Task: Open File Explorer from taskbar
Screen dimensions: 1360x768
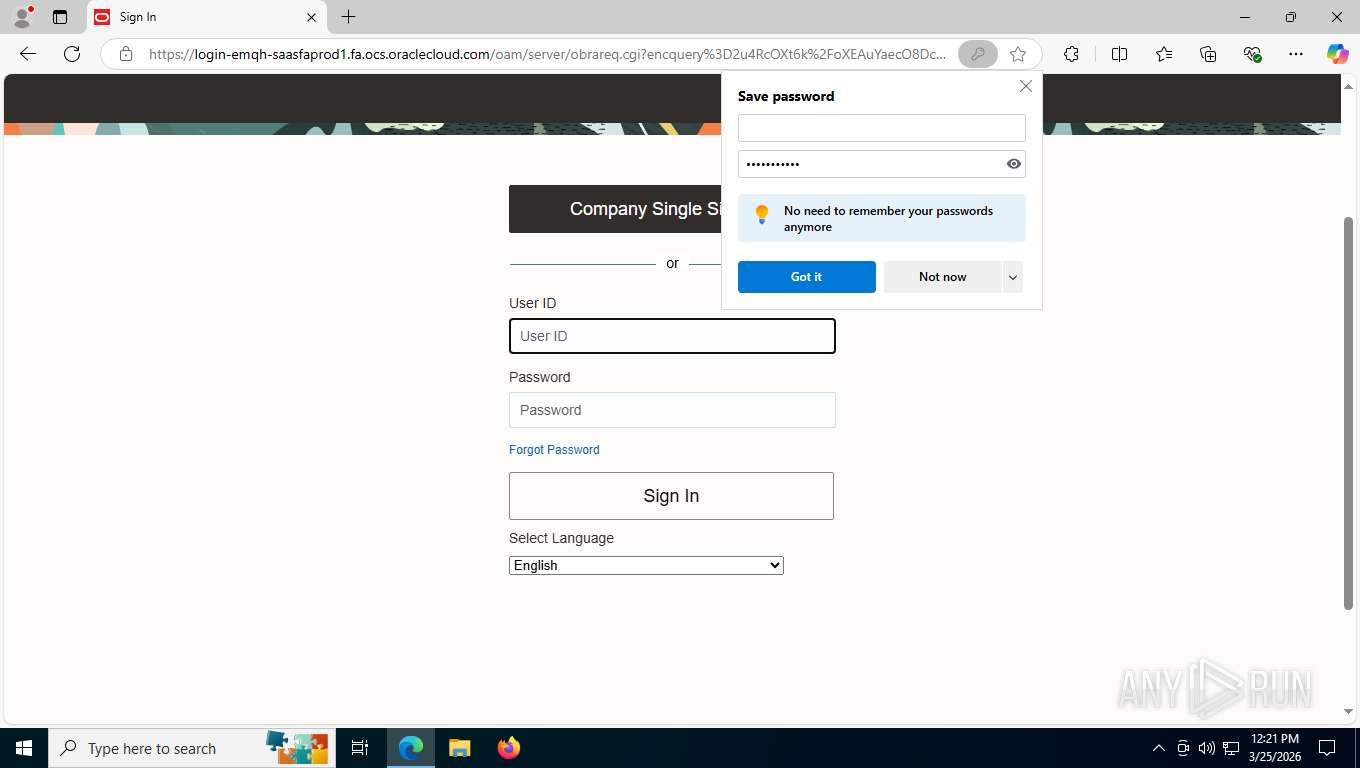Action: coord(459,748)
